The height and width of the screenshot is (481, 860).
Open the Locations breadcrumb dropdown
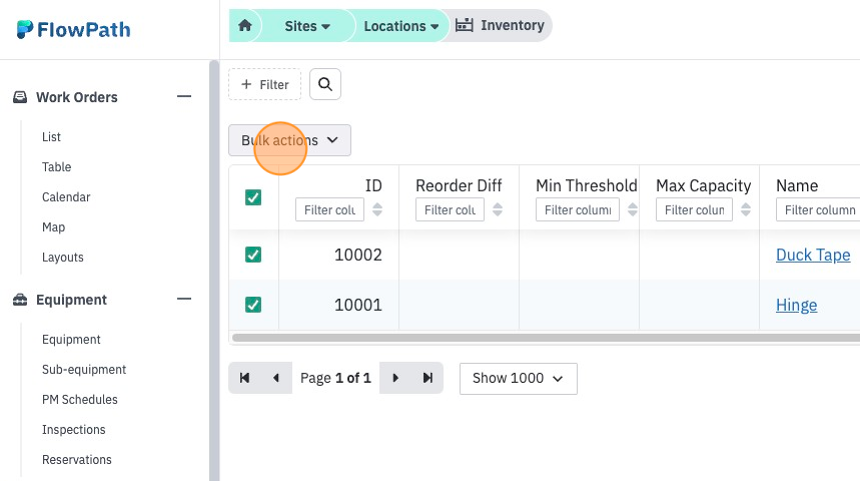pos(401,26)
